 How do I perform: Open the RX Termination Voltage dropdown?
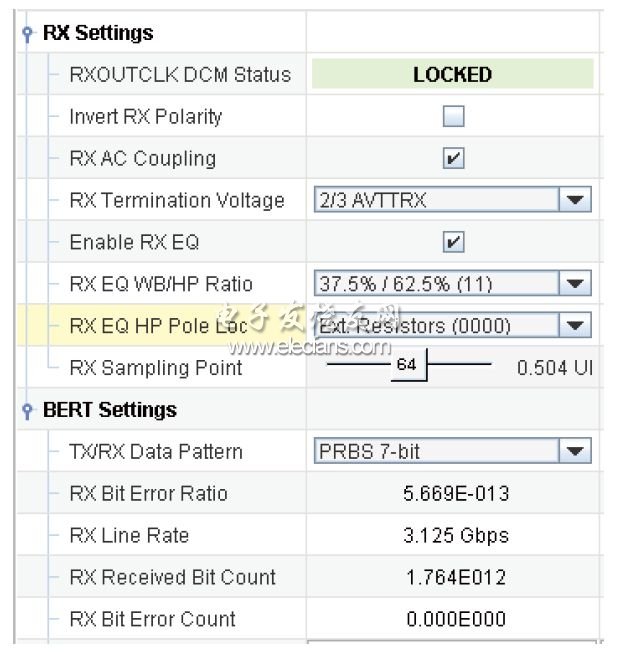(x=575, y=200)
